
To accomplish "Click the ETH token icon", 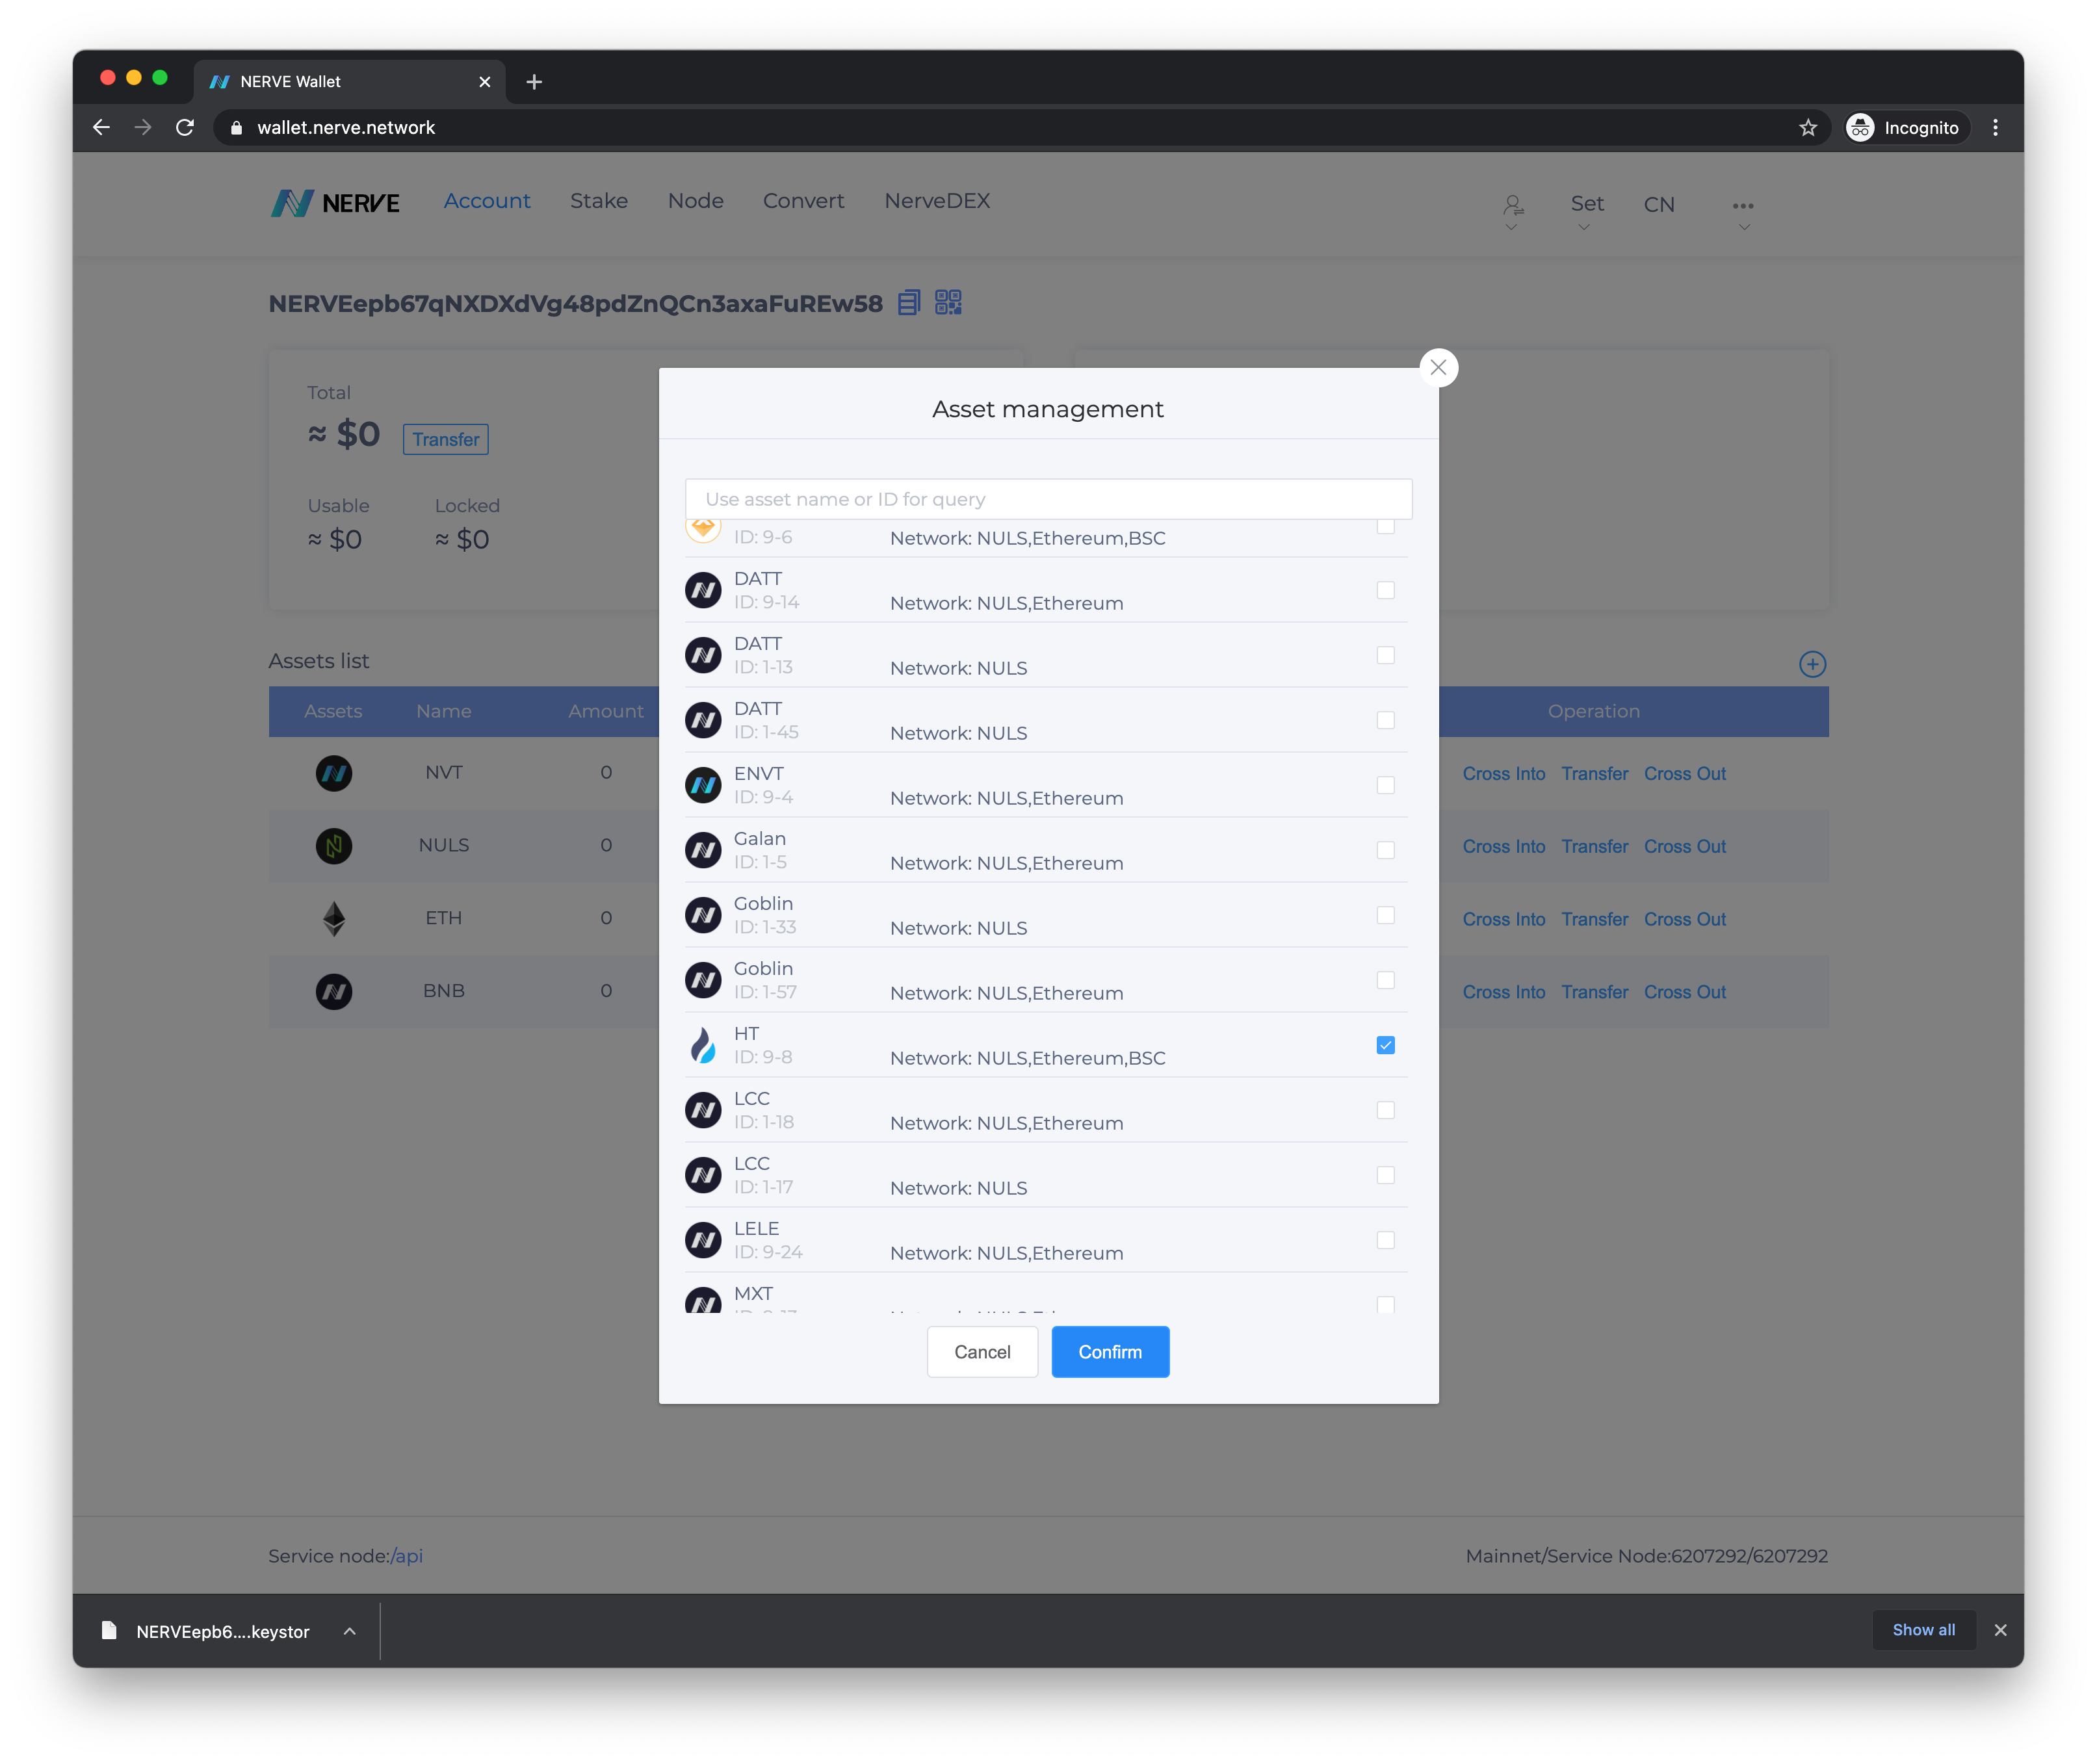I will [x=334, y=919].
